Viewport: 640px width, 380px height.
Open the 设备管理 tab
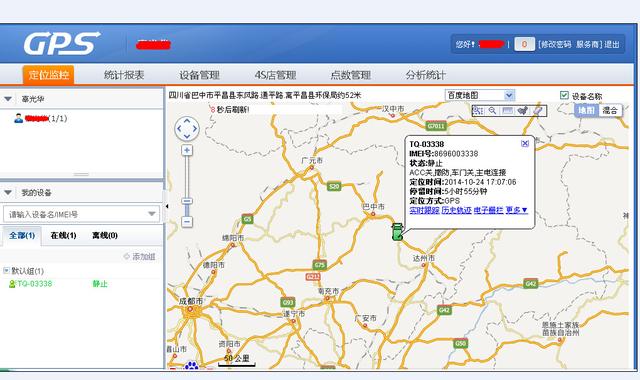[x=200, y=75]
